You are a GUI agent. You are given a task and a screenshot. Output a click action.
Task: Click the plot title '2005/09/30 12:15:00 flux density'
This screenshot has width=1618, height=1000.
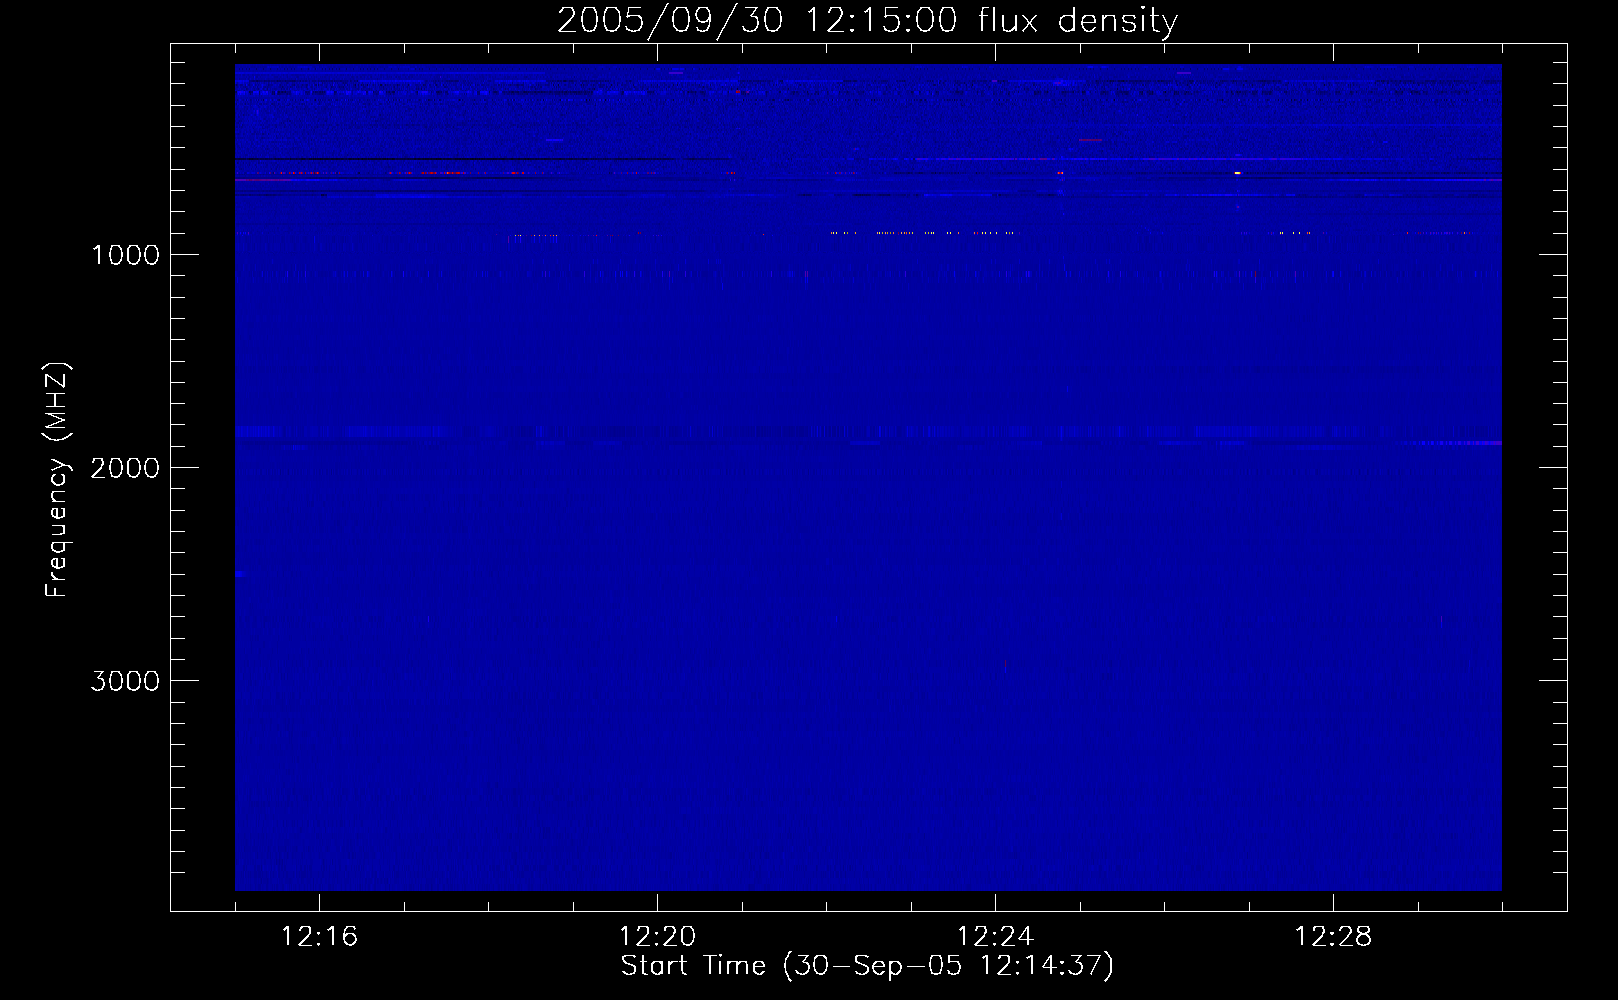coord(867,21)
